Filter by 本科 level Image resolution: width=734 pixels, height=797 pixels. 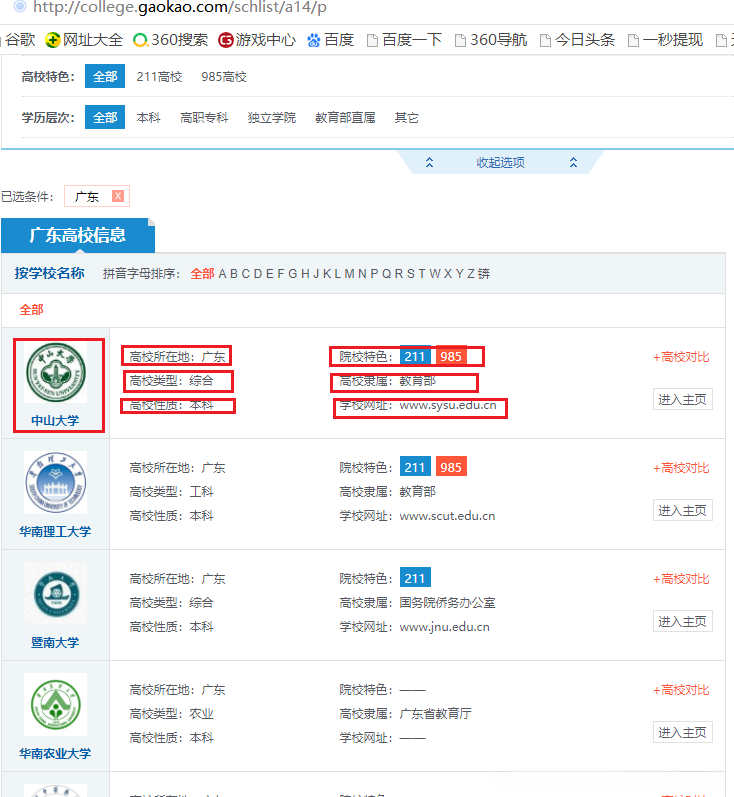point(148,117)
